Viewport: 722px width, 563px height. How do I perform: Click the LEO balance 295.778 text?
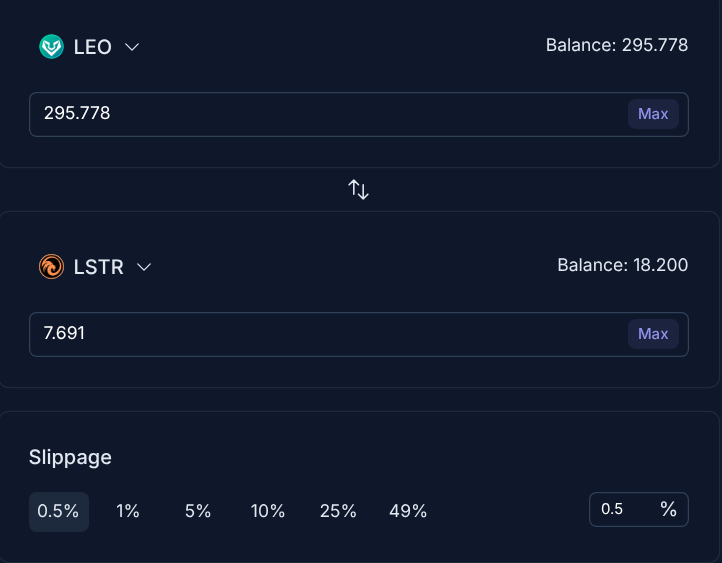point(616,45)
